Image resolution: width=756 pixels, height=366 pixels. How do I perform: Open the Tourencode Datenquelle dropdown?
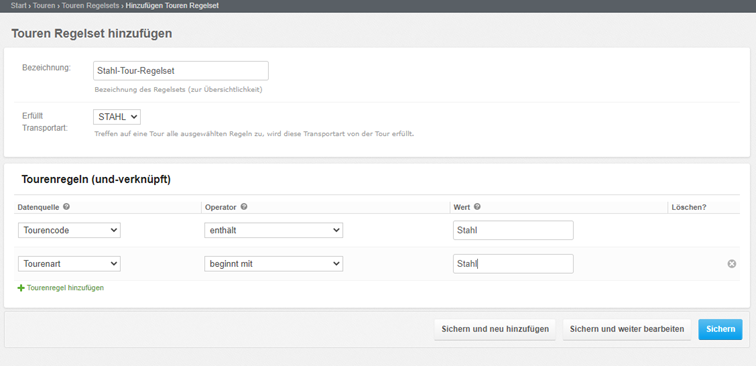point(69,230)
